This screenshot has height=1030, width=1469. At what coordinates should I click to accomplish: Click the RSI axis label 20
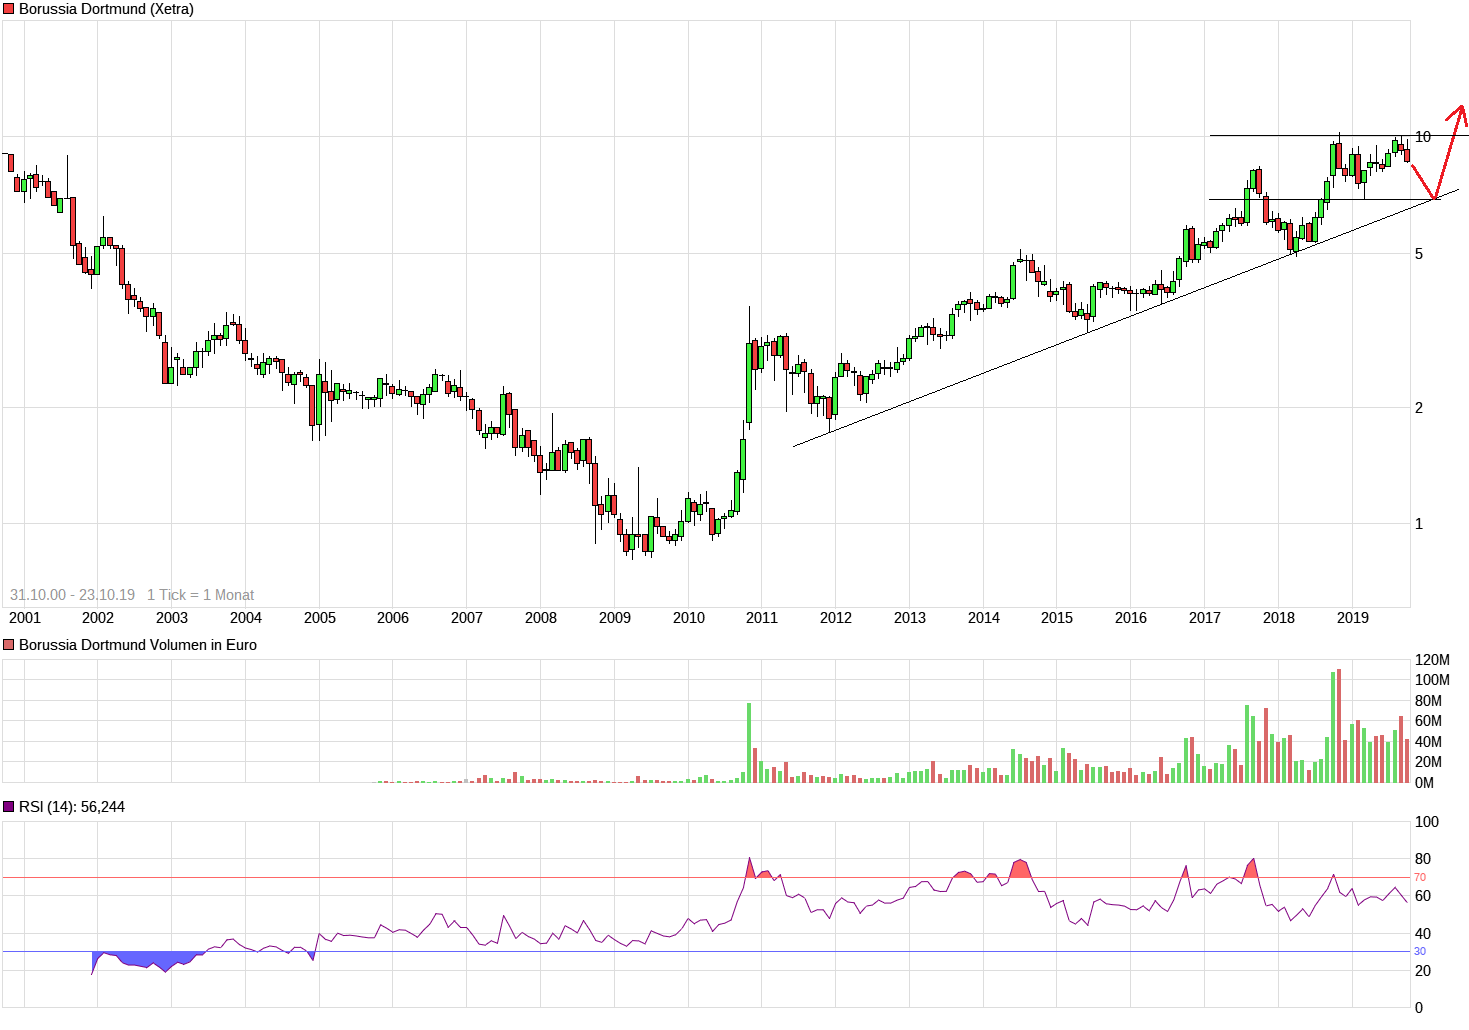pyautogui.click(x=1423, y=971)
